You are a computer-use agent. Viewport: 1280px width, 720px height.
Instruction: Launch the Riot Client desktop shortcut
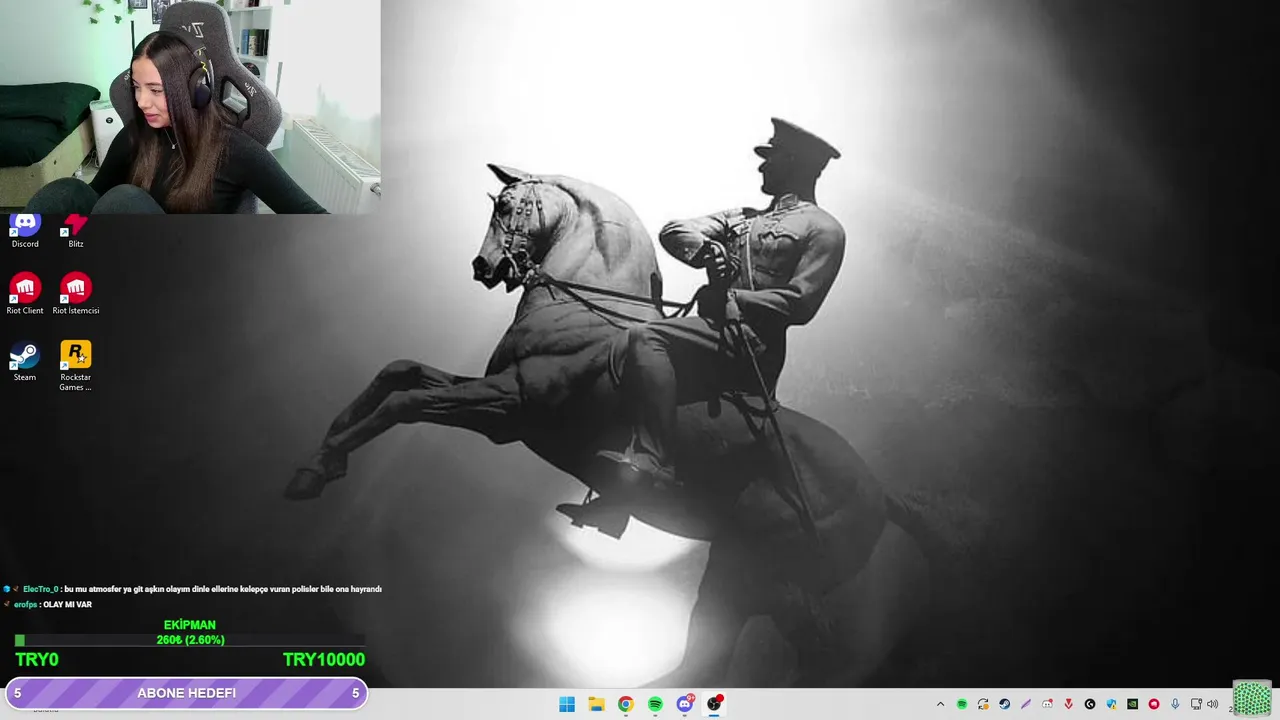(25, 294)
